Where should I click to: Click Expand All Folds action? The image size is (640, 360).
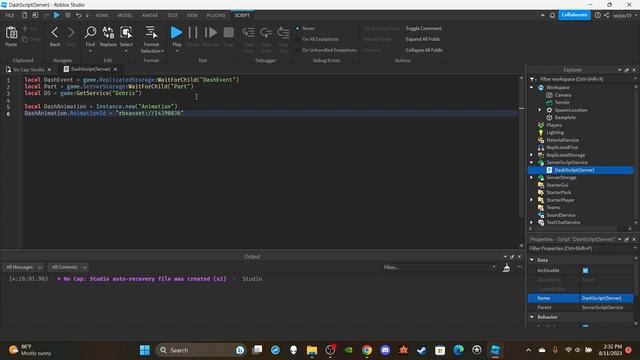point(422,39)
